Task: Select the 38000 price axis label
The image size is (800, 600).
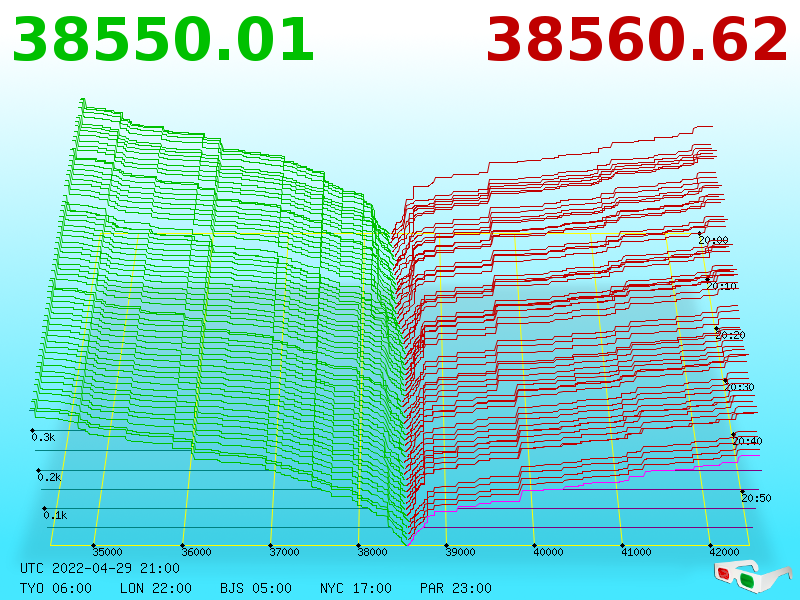Action: tap(372, 552)
